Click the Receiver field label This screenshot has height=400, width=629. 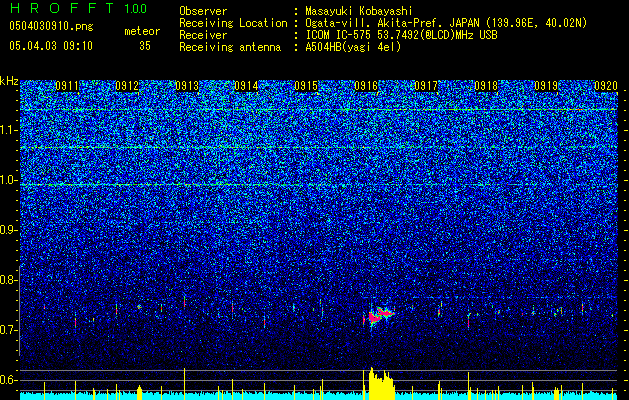tap(203, 35)
